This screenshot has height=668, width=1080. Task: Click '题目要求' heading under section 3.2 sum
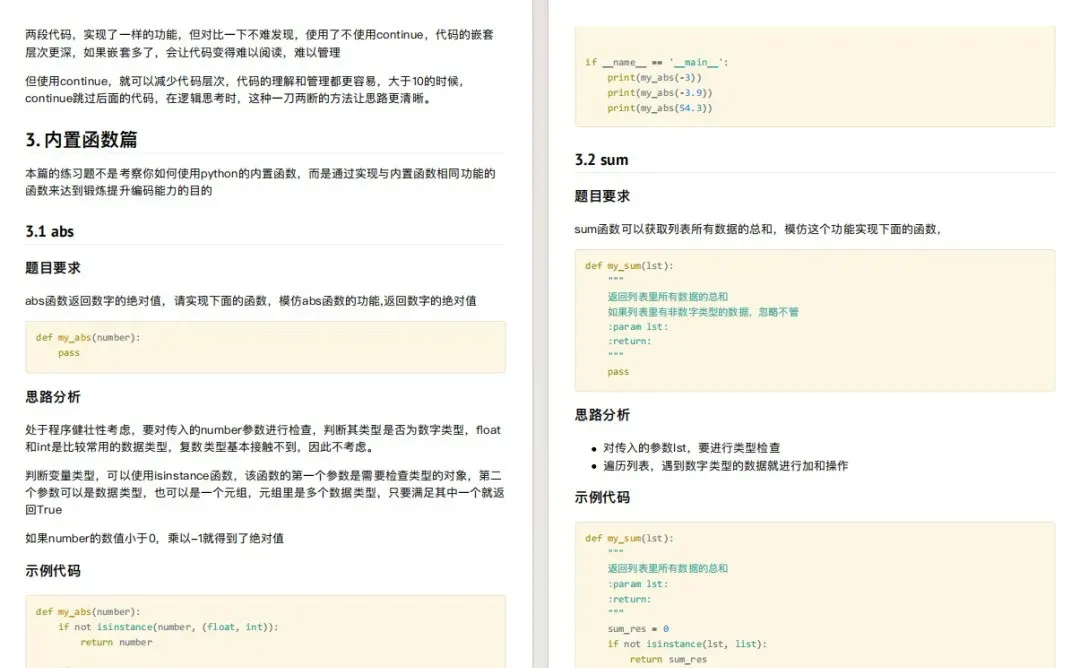click(602, 196)
